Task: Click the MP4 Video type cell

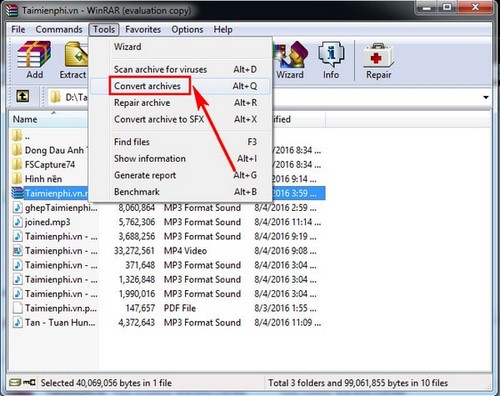Action: tap(185, 251)
